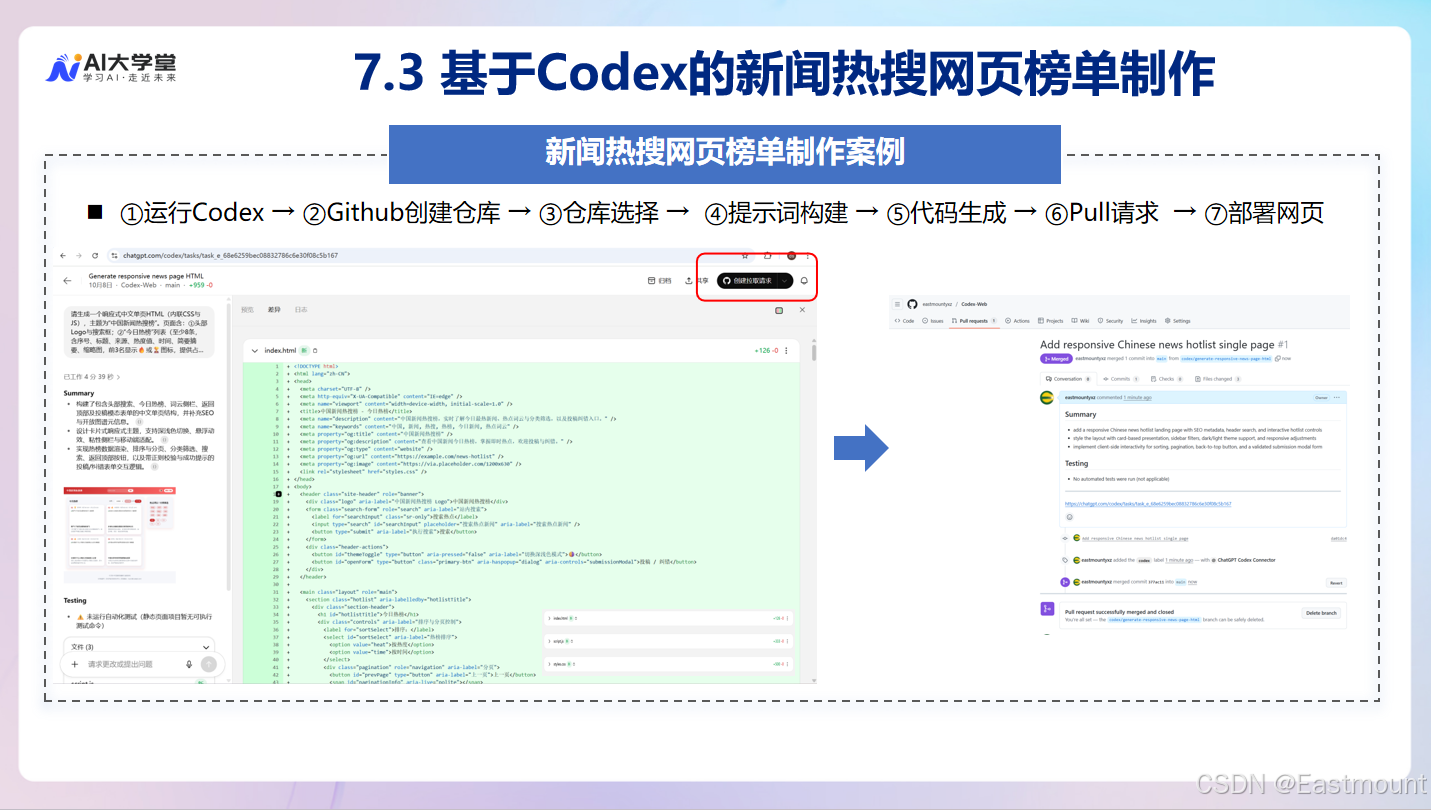Click 共享 share button
This screenshot has width=1431, height=810.
697,281
